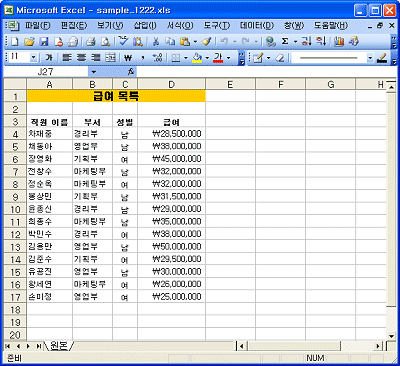Apply cell borders icon
Screen dimensions: 400x366
coord(176,58)
